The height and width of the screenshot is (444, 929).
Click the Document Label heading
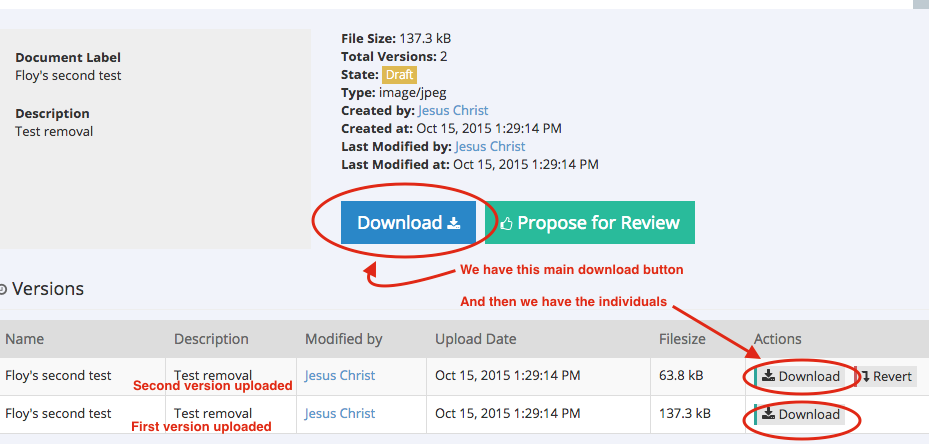point(68,58)
